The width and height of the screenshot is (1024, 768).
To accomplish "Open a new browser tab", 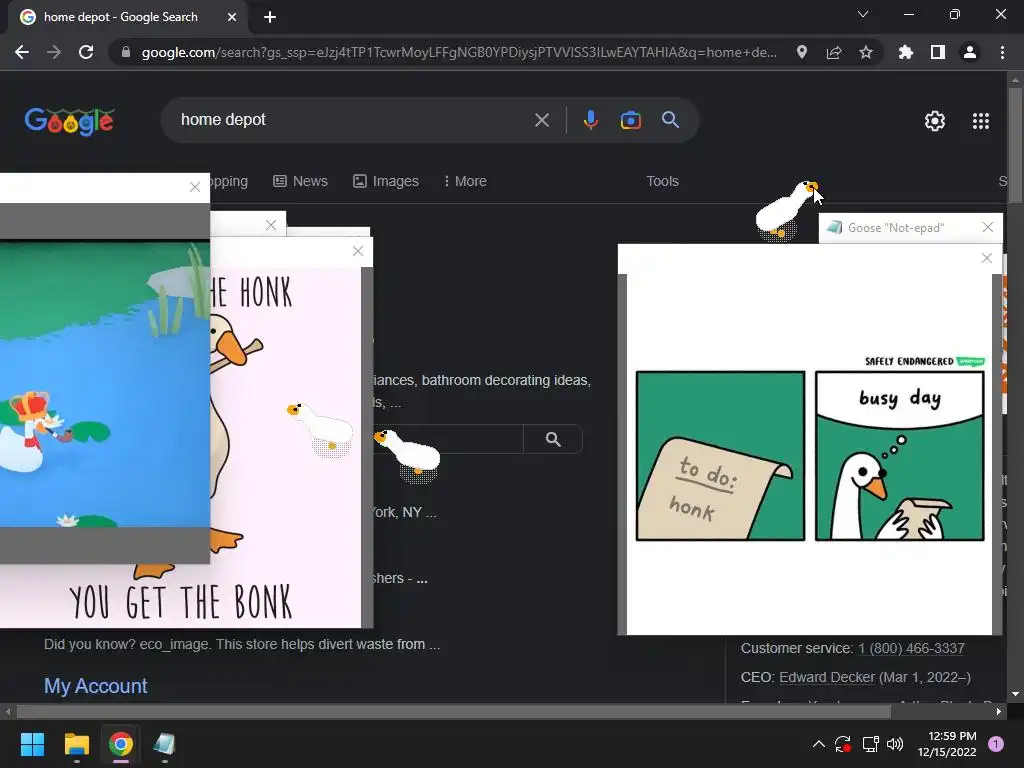I will coord(270,17).
